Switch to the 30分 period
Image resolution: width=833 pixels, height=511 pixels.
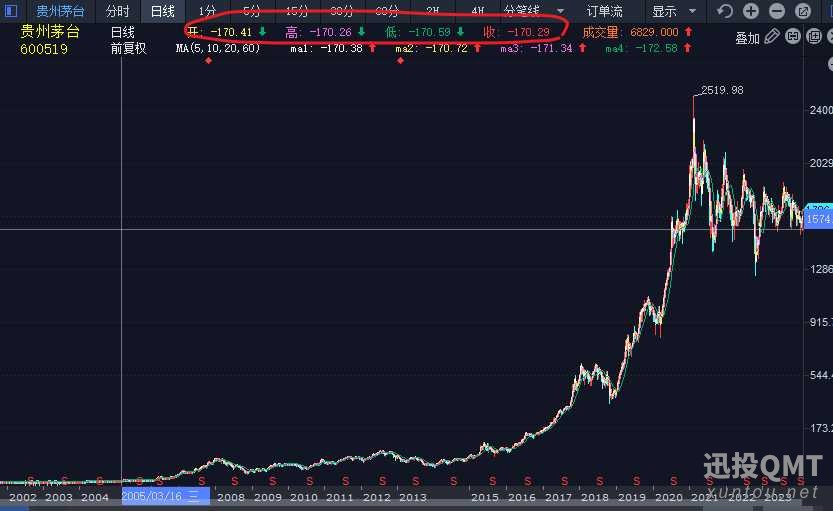click(341, 11)
